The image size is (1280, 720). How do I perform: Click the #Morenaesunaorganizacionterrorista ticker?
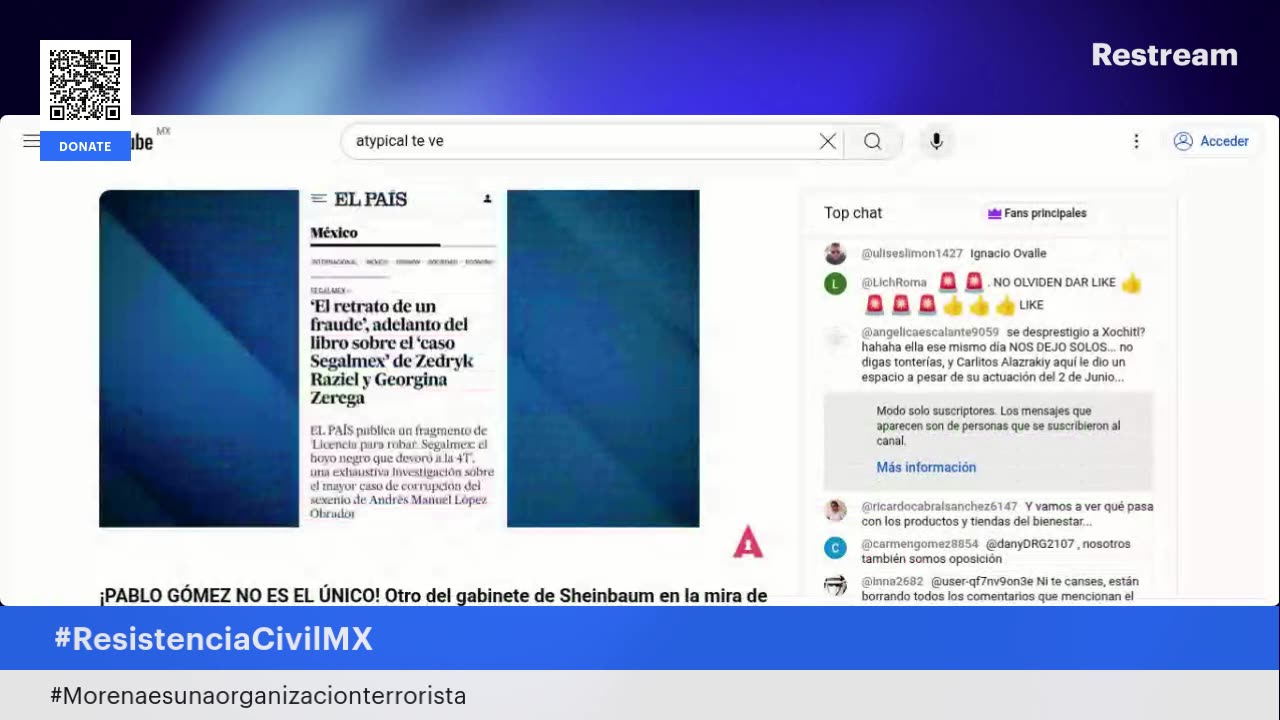tap(258, 695)
